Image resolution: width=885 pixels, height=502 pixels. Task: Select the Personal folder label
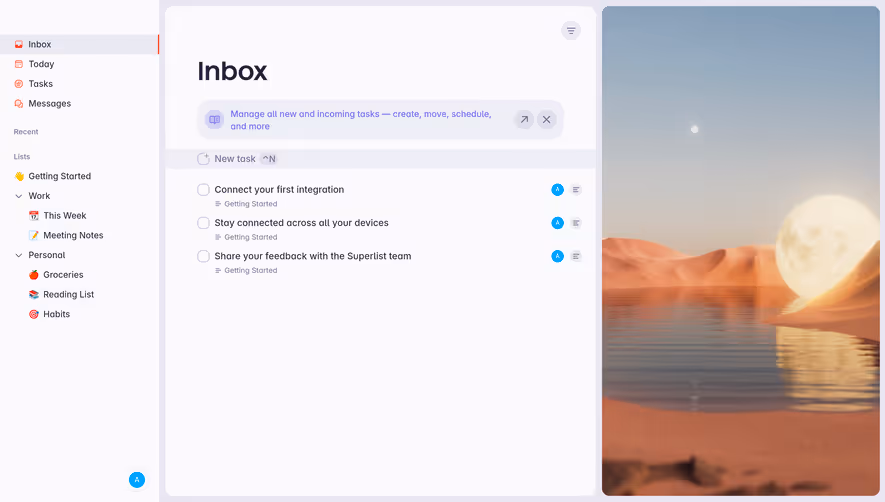tap(47, 255)
